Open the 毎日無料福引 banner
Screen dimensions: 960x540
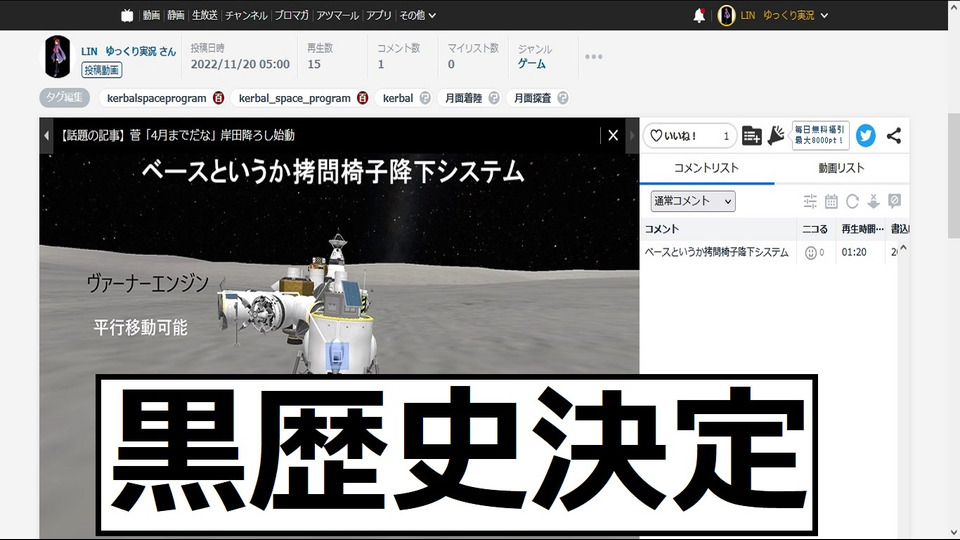point(820,135)
